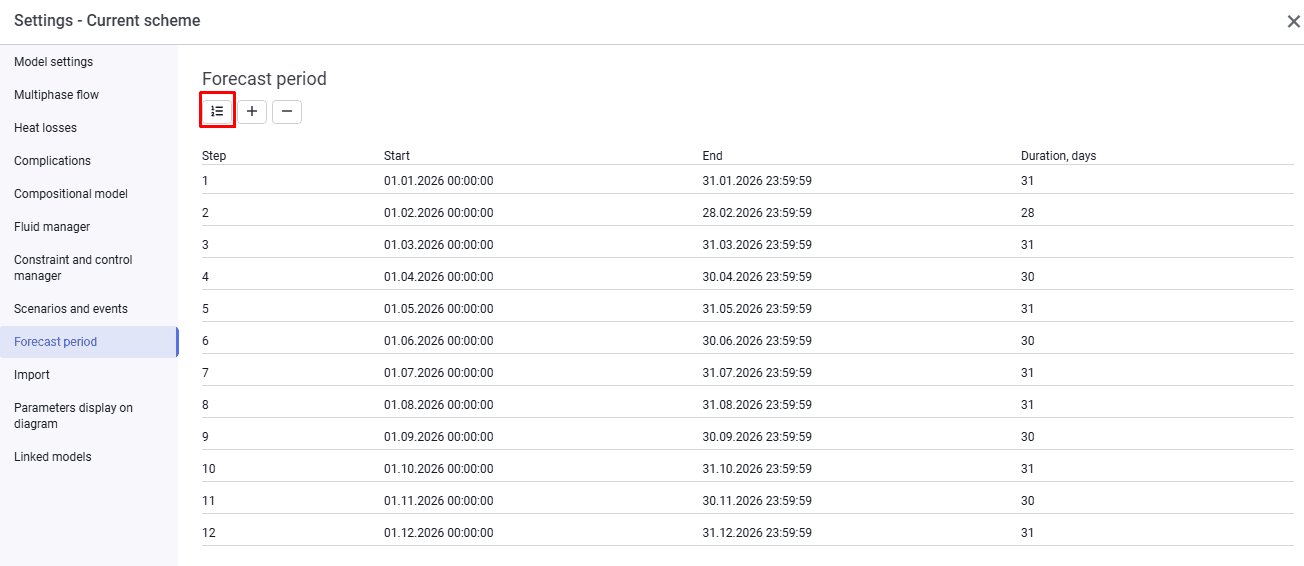Select start date 01.04.2026 00:00:00
The image size is (1304, 566).
439,277
